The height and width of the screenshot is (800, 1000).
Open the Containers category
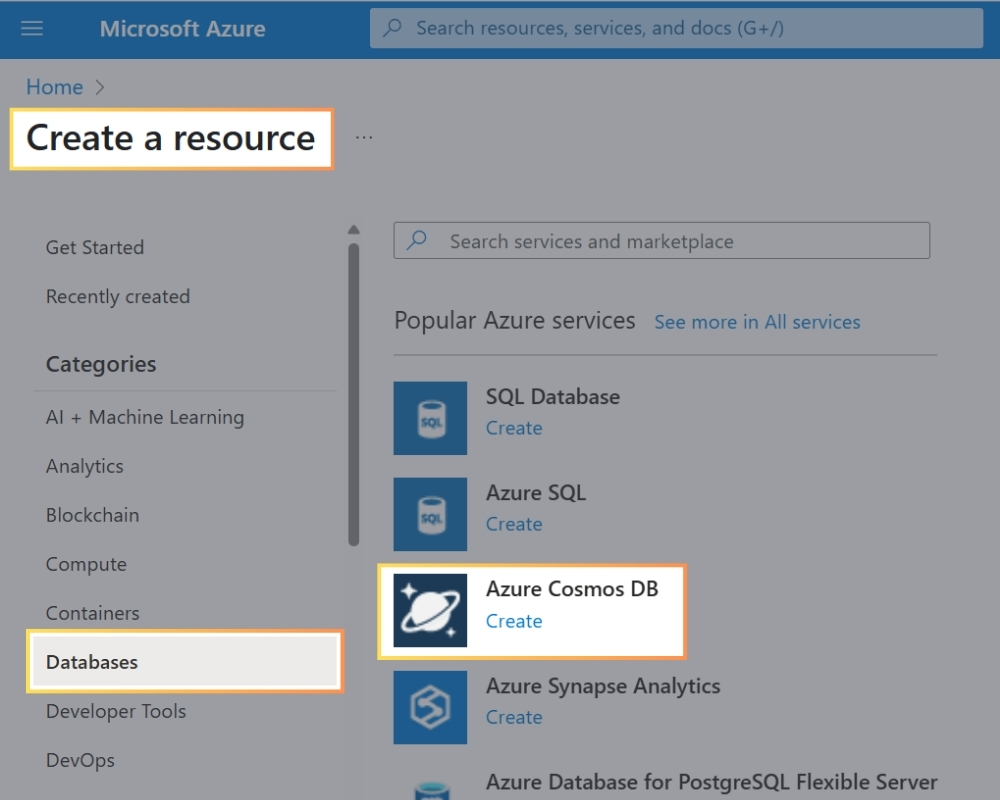(x=92, y=613)
